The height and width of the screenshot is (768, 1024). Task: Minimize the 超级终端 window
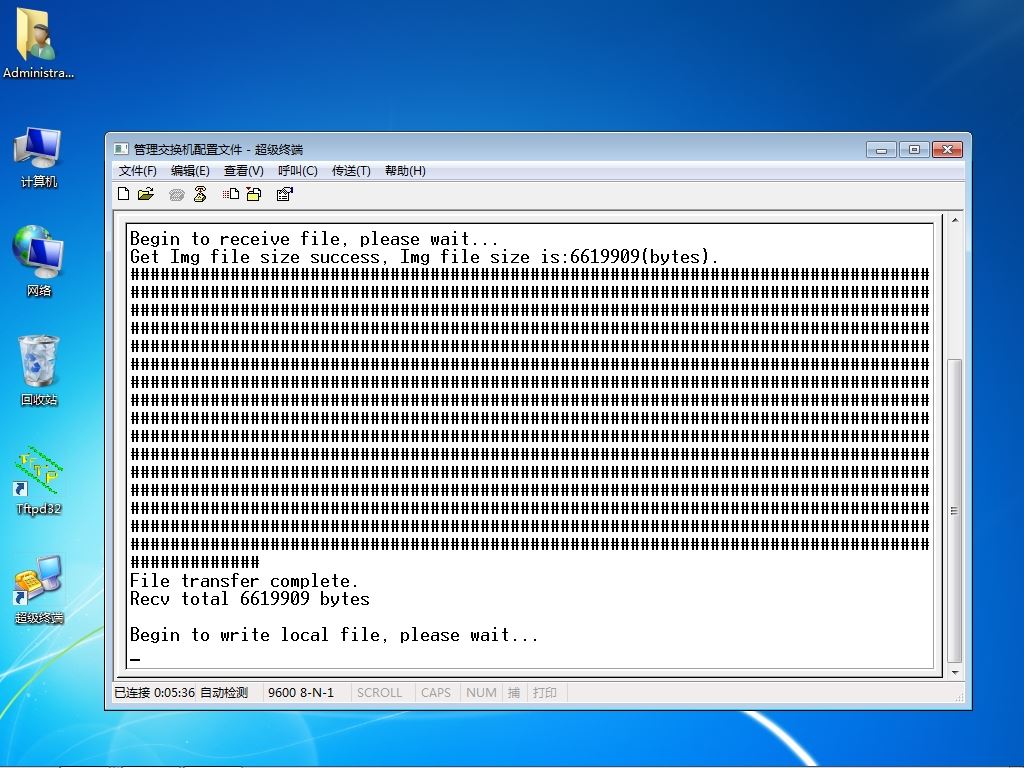[881, 150]
